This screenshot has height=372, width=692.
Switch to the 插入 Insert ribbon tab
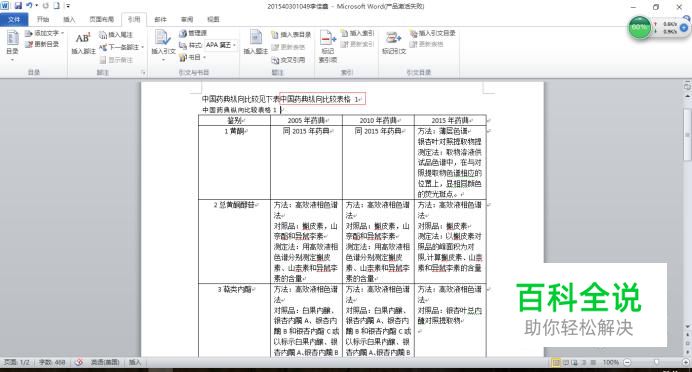pos(69,19)
